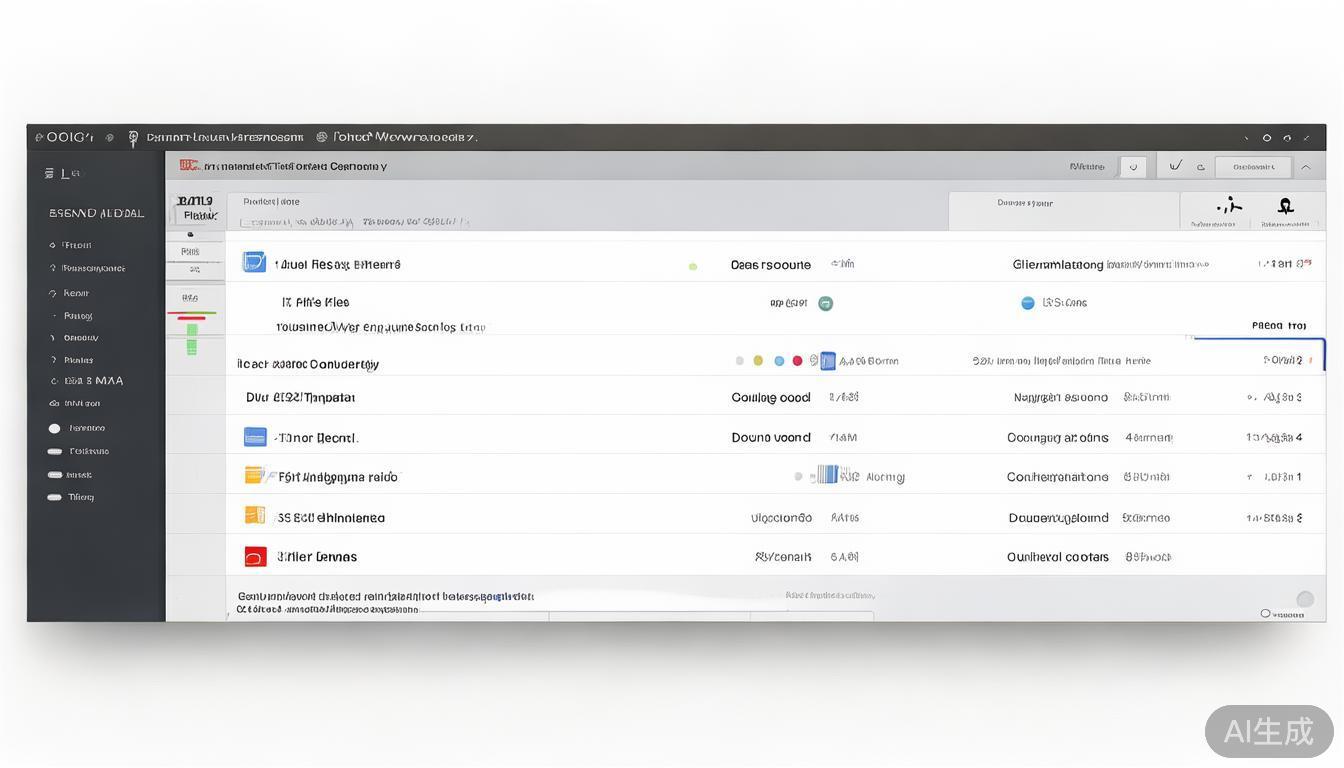1344x768 pixels.
Task: Click the person icon at the far top right
Action: click(1285, 206)
